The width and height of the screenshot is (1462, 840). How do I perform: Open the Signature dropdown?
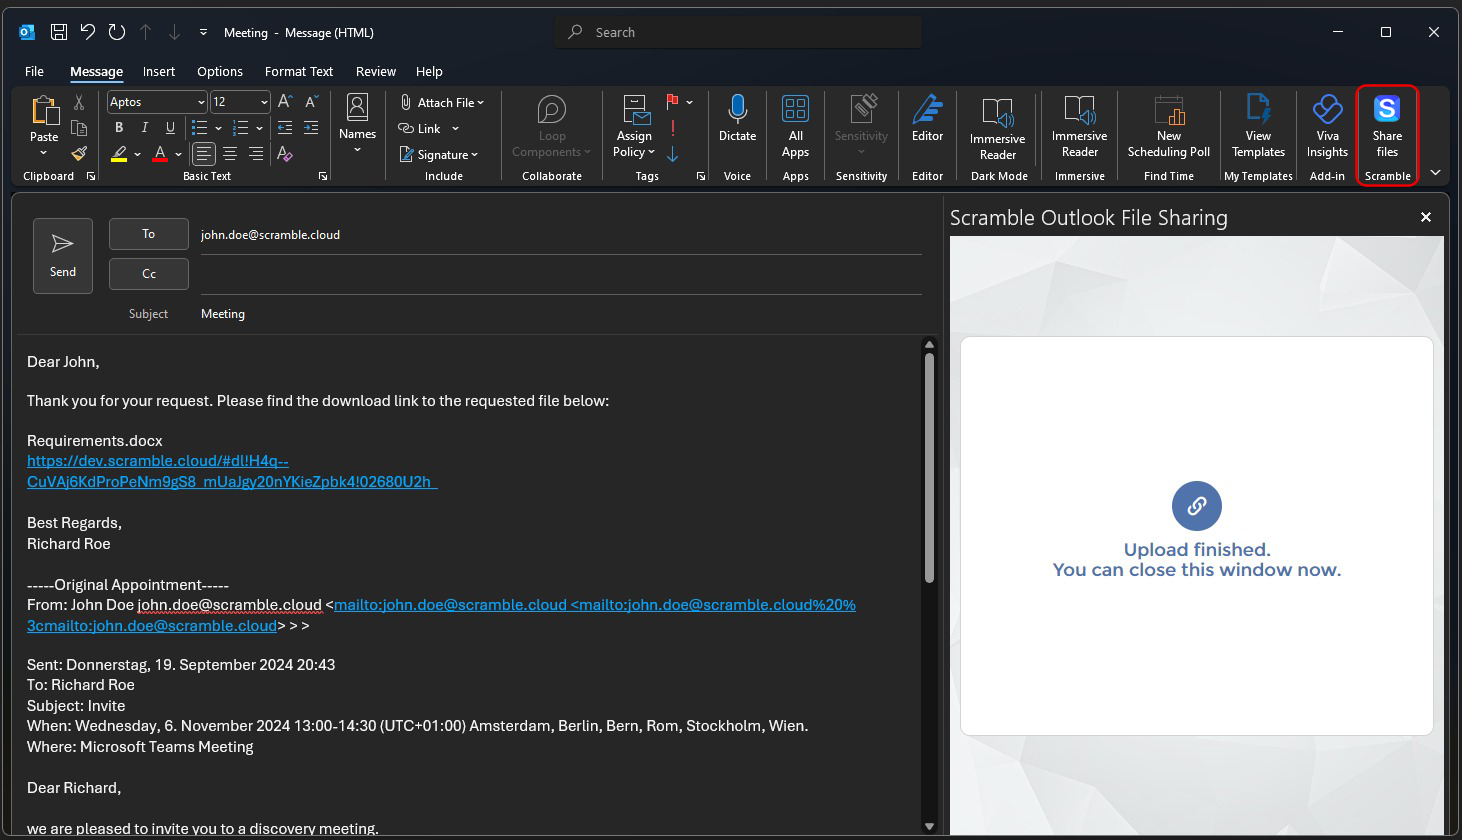click(439, 155)
